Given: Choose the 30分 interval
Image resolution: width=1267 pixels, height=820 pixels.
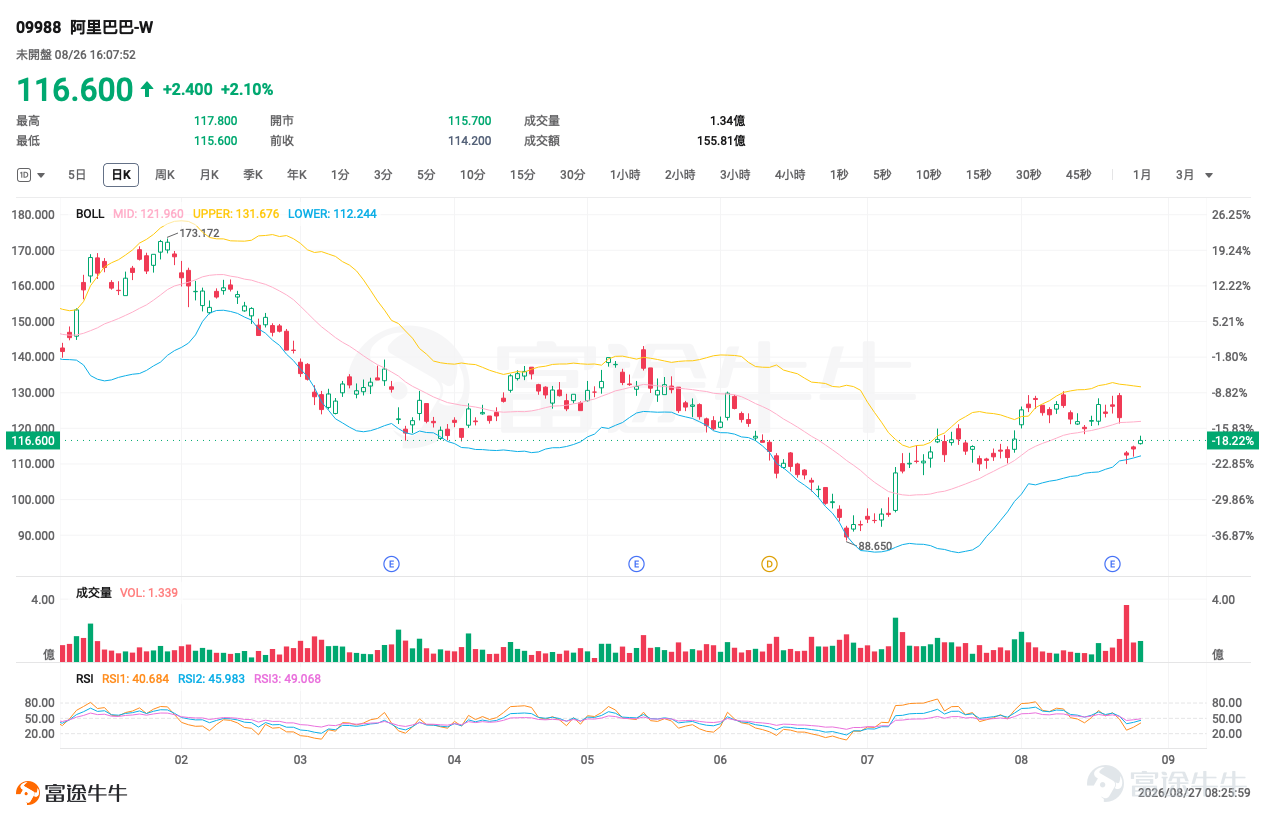Looking at the screenshot, I should coord(573,175).
